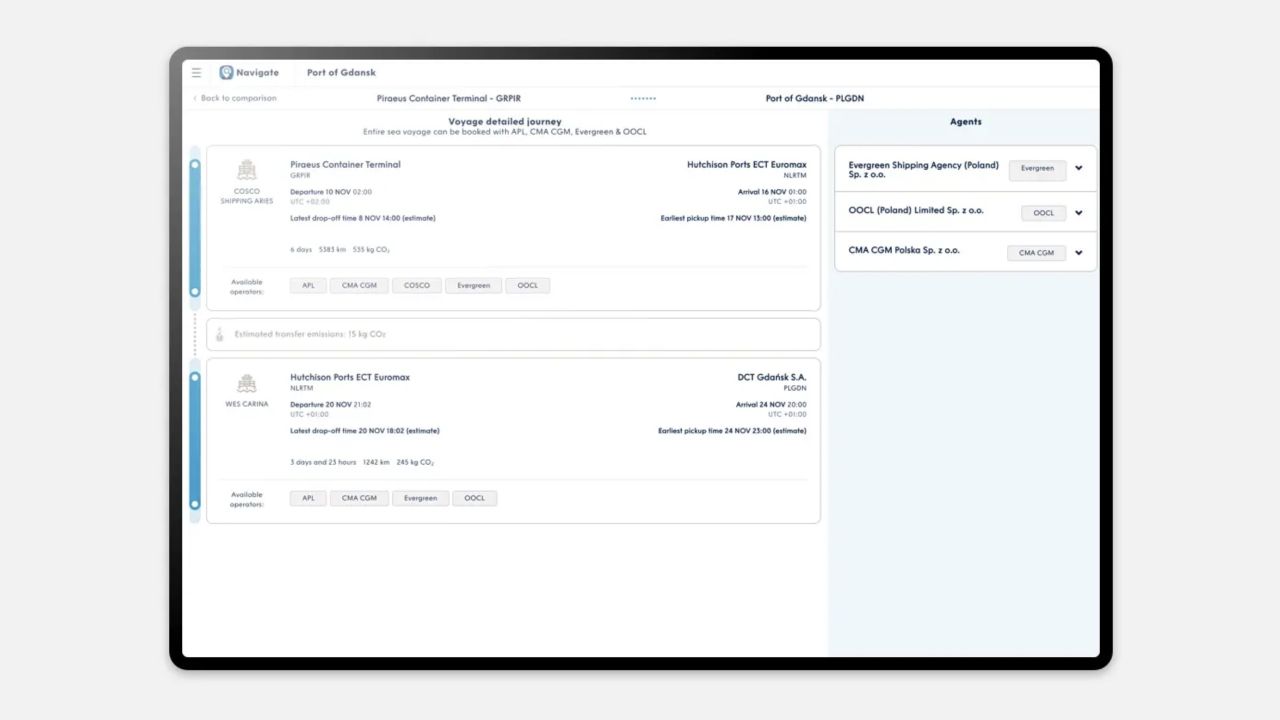This screenshot has height=720, width=1280.
Task: Click the first leg's top timeline marker
Action: [x=195, y=164]
